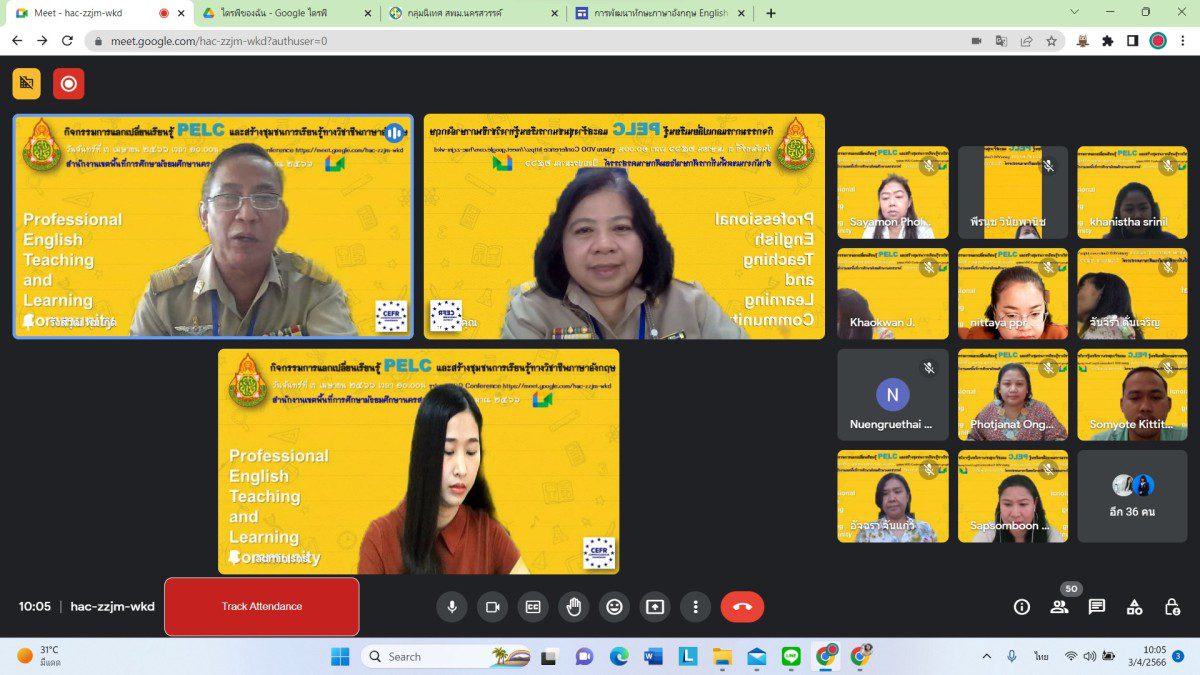
Task: Close the Google Drive browser tab
Action: (367, 13)
